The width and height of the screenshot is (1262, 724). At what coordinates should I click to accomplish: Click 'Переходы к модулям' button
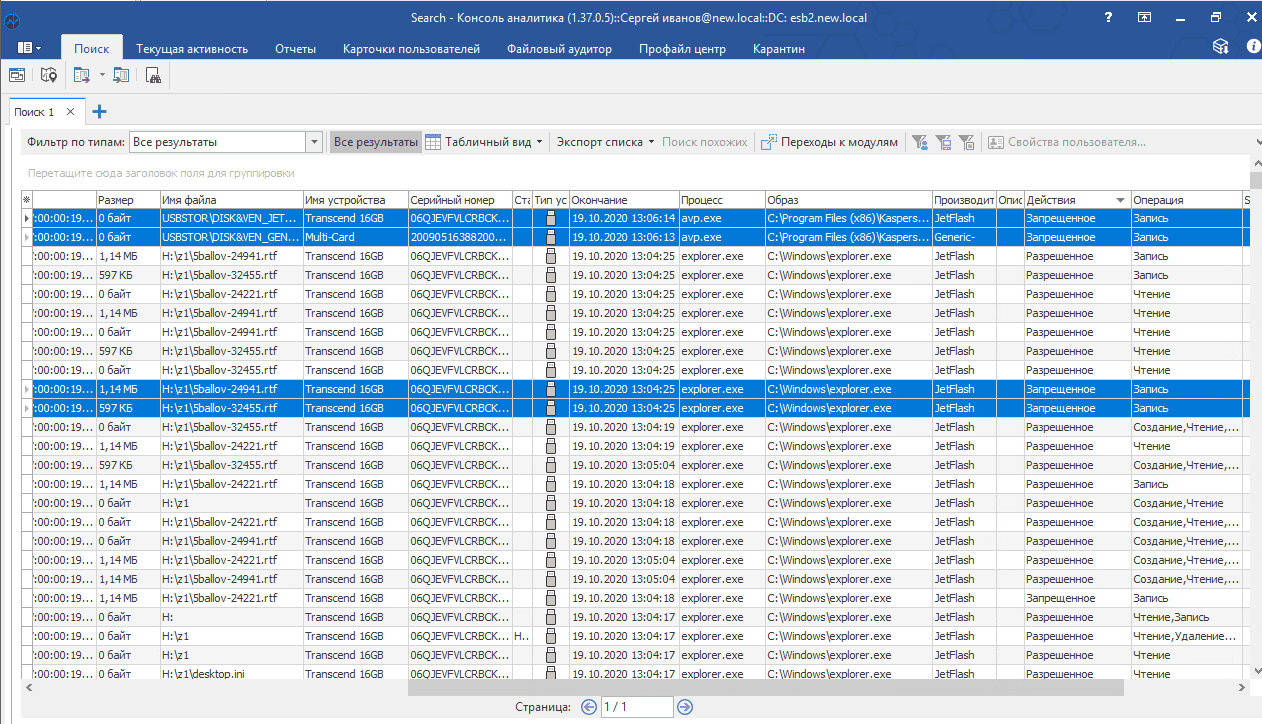coord(830,142)
